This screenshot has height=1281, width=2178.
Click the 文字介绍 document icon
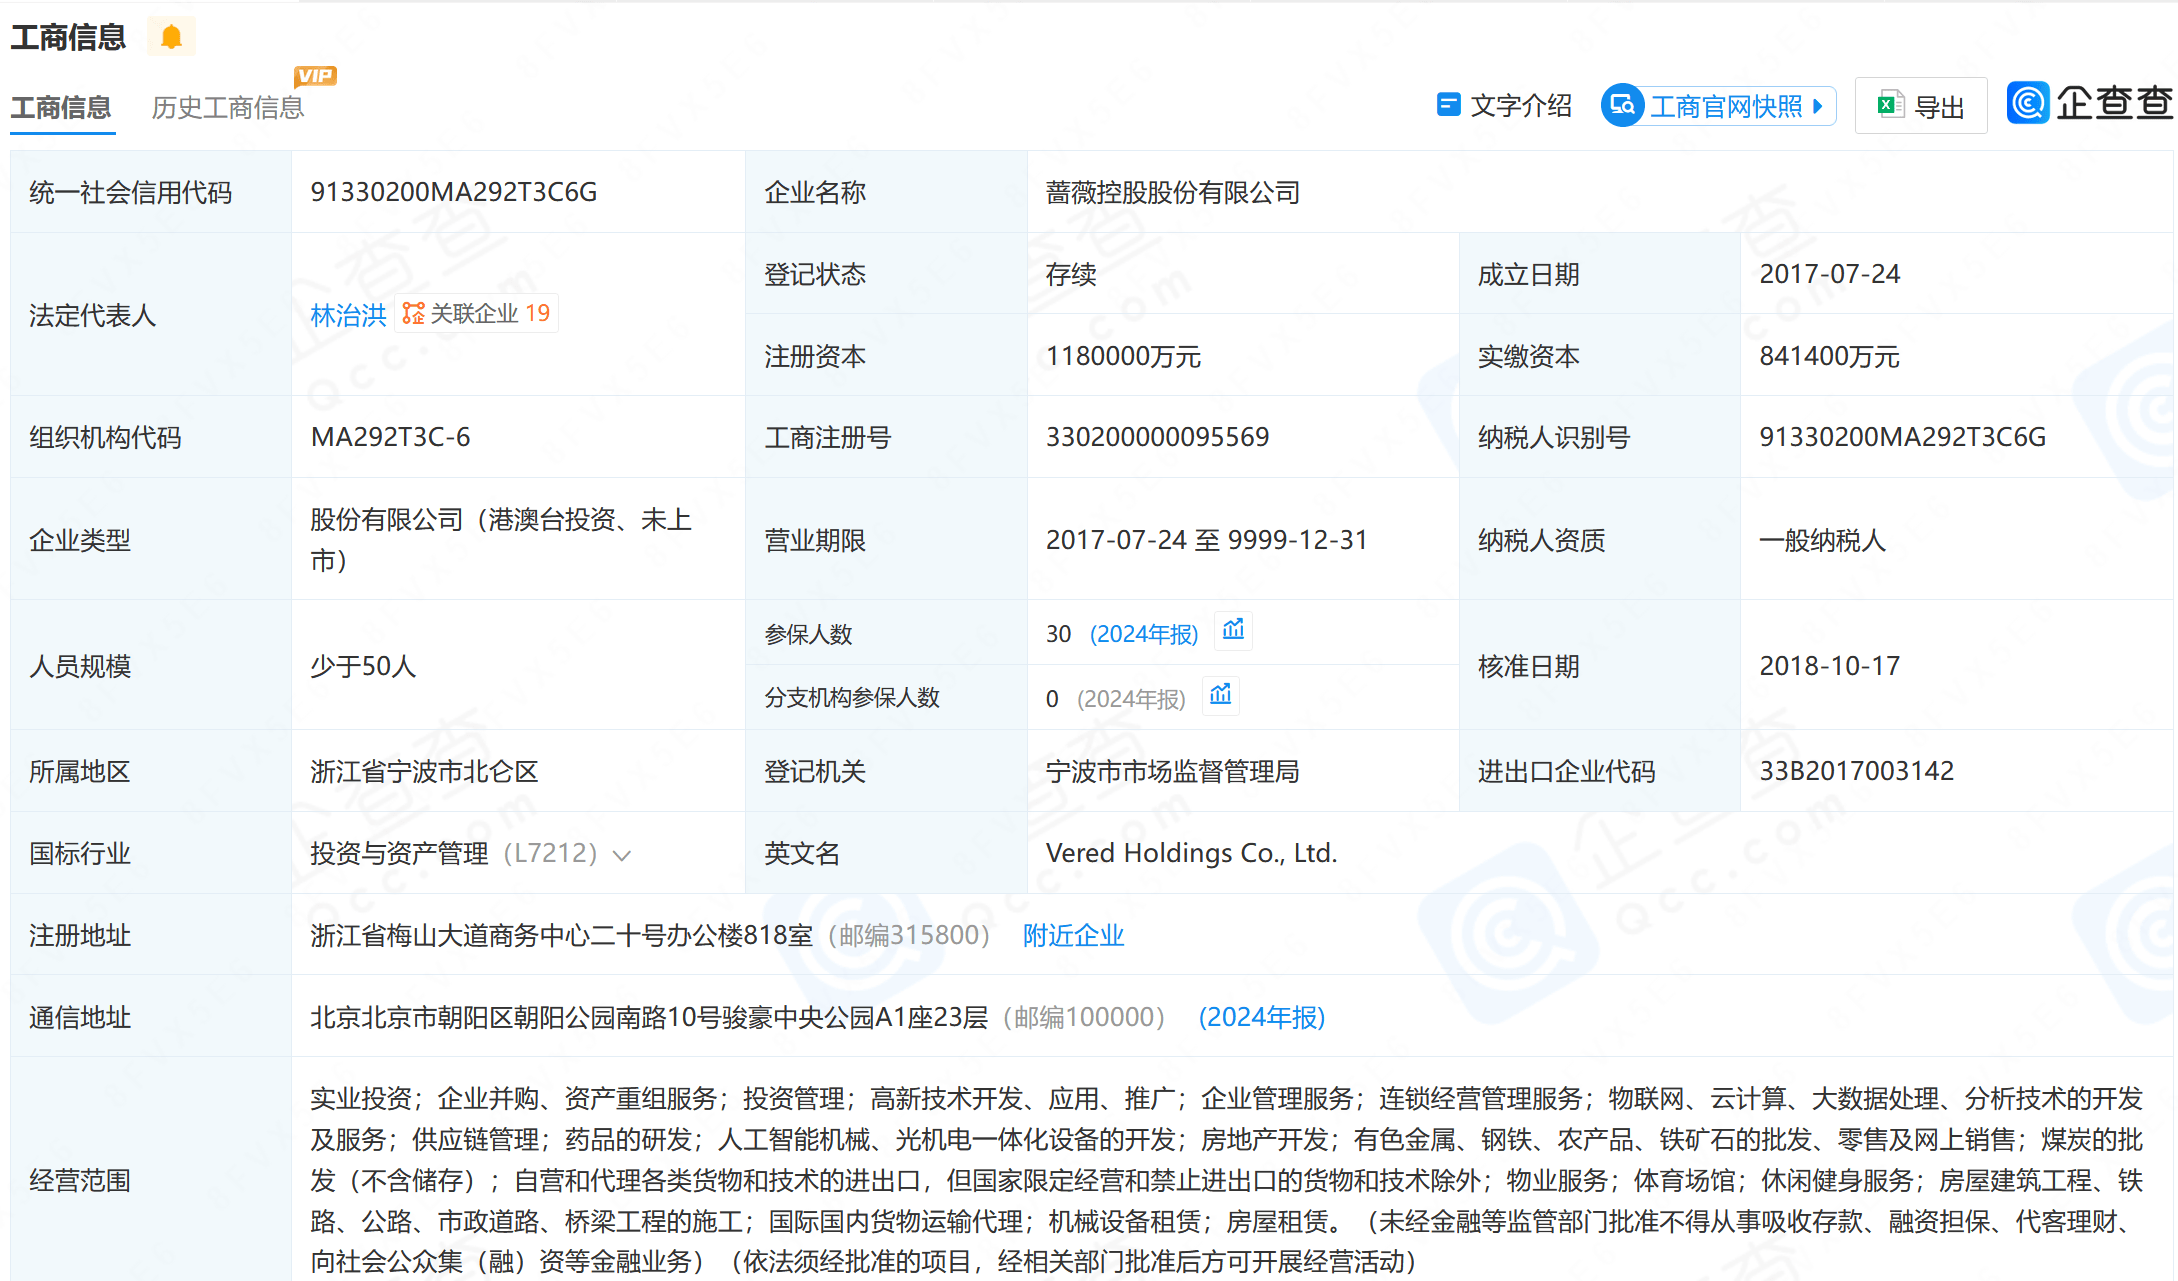click(x=1448, y=105)
